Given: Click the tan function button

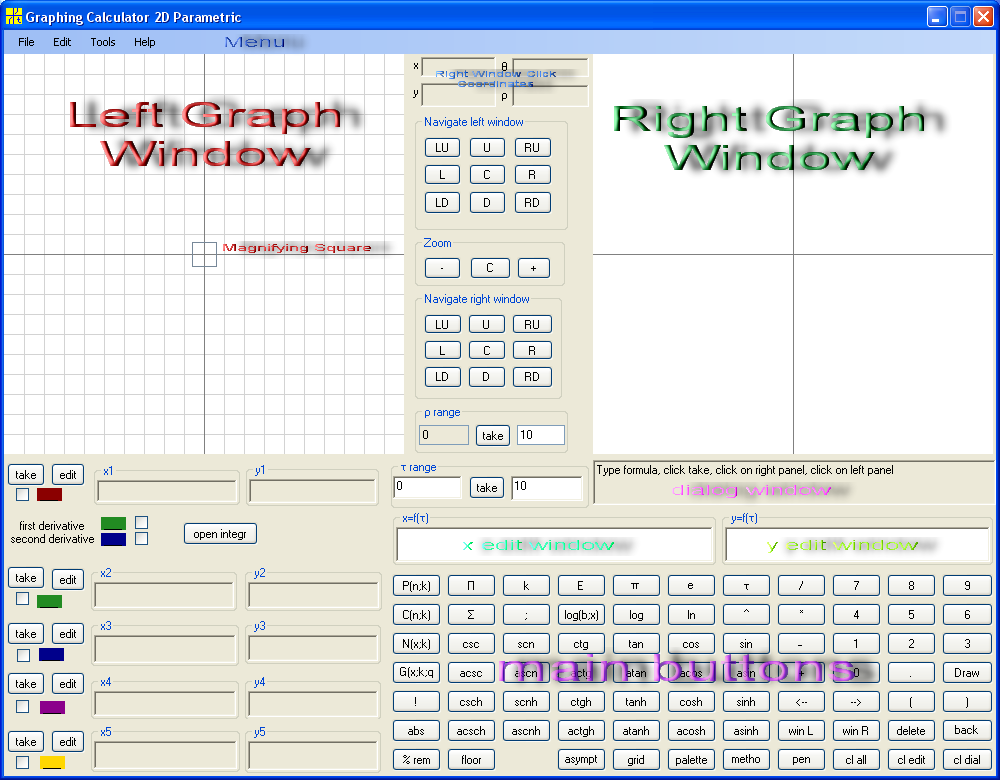Looking at the screenshot, I should (635, 644).
